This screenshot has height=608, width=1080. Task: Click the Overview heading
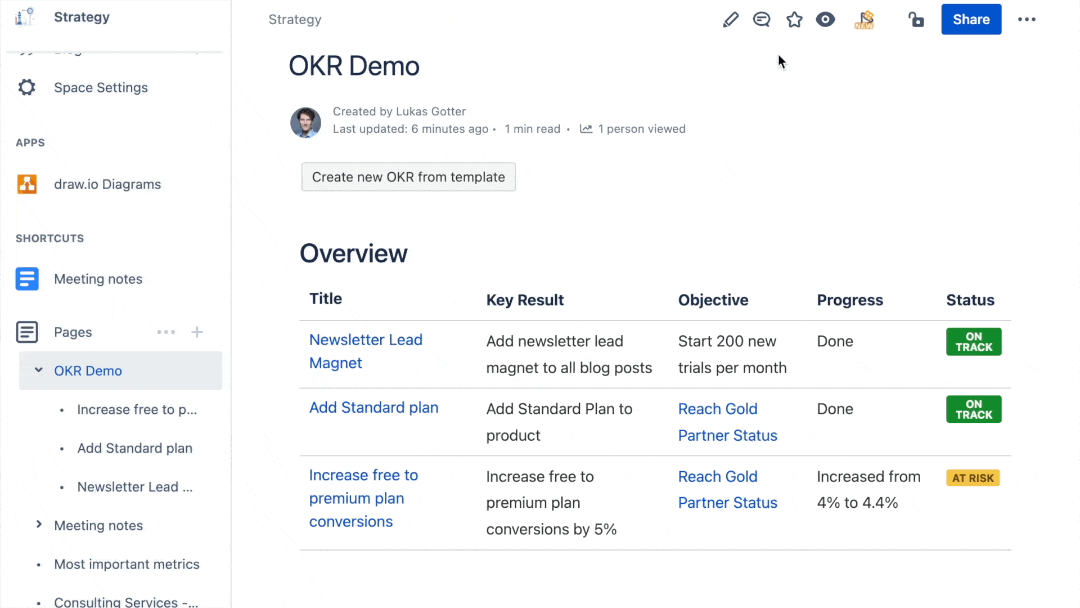pos(353,253)
